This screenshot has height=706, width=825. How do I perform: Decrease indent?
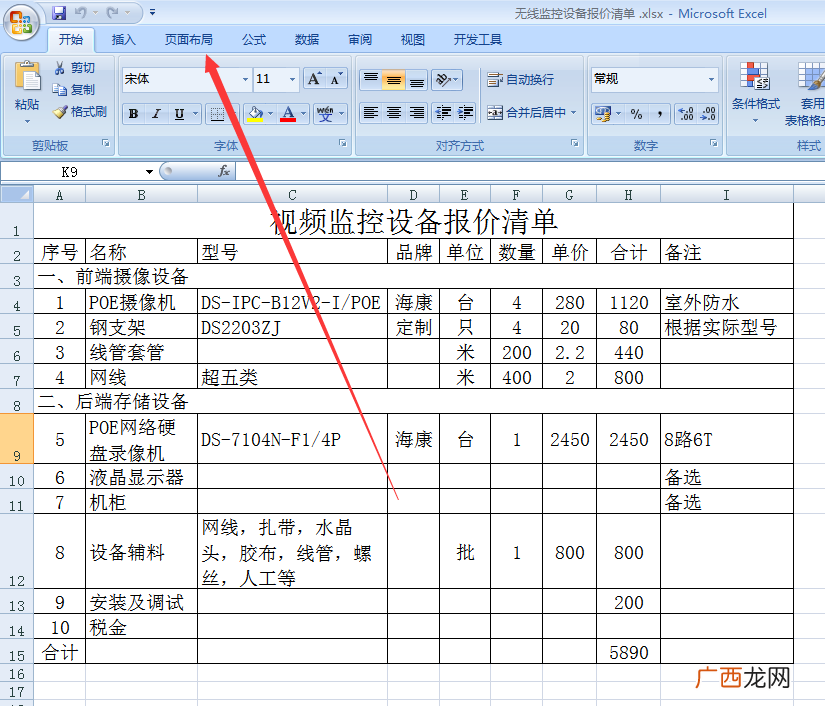tap(443, 113)
